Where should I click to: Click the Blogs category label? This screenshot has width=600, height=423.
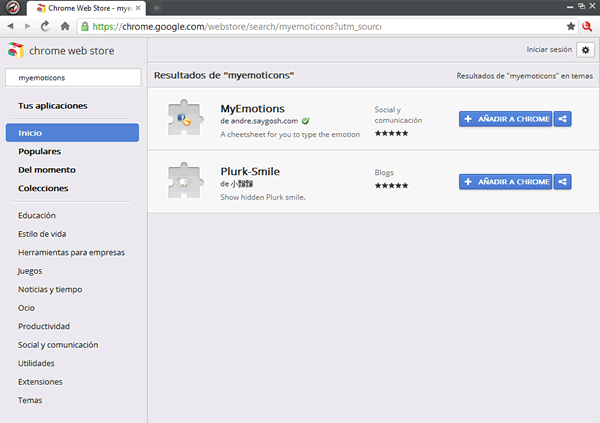pos(384,173)
